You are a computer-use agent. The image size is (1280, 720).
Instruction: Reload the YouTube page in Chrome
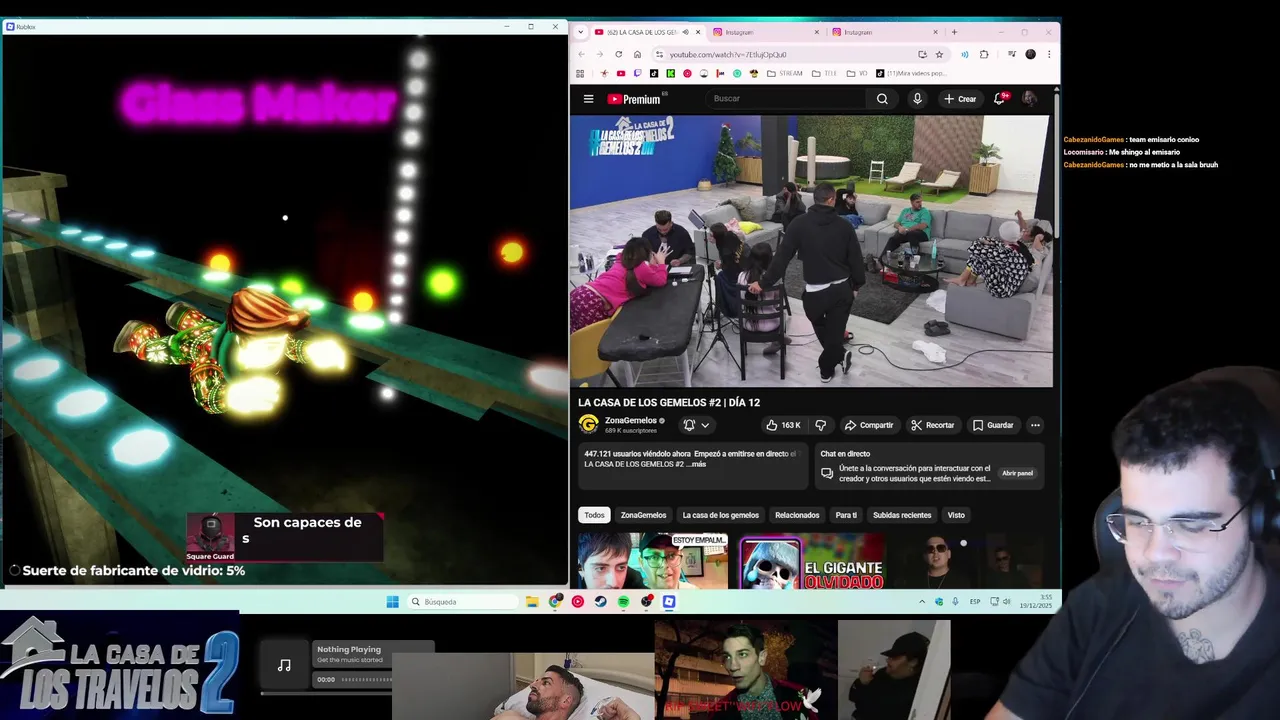click(x=618, y=54)
